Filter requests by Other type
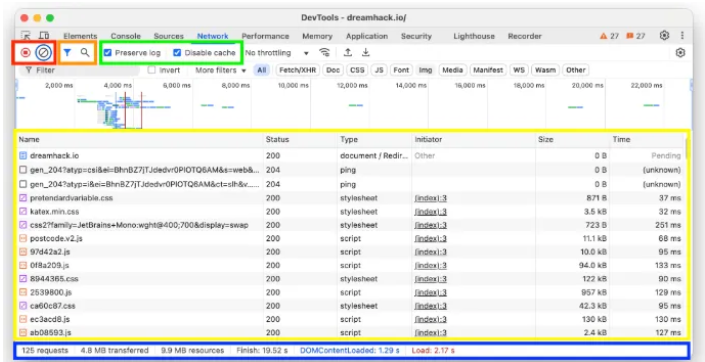 tap(576, 70)
